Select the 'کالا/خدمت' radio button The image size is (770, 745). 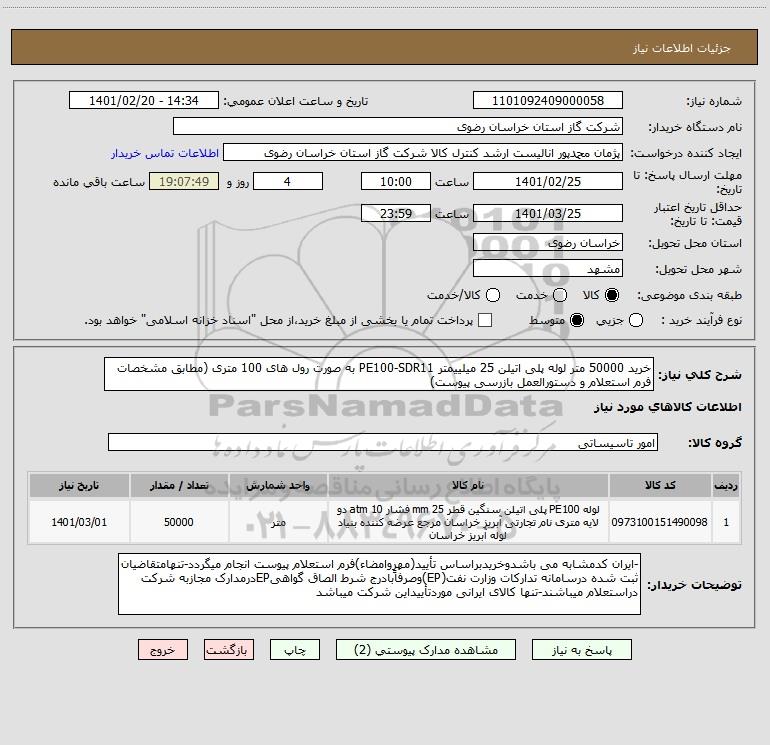tap(493, 295)
